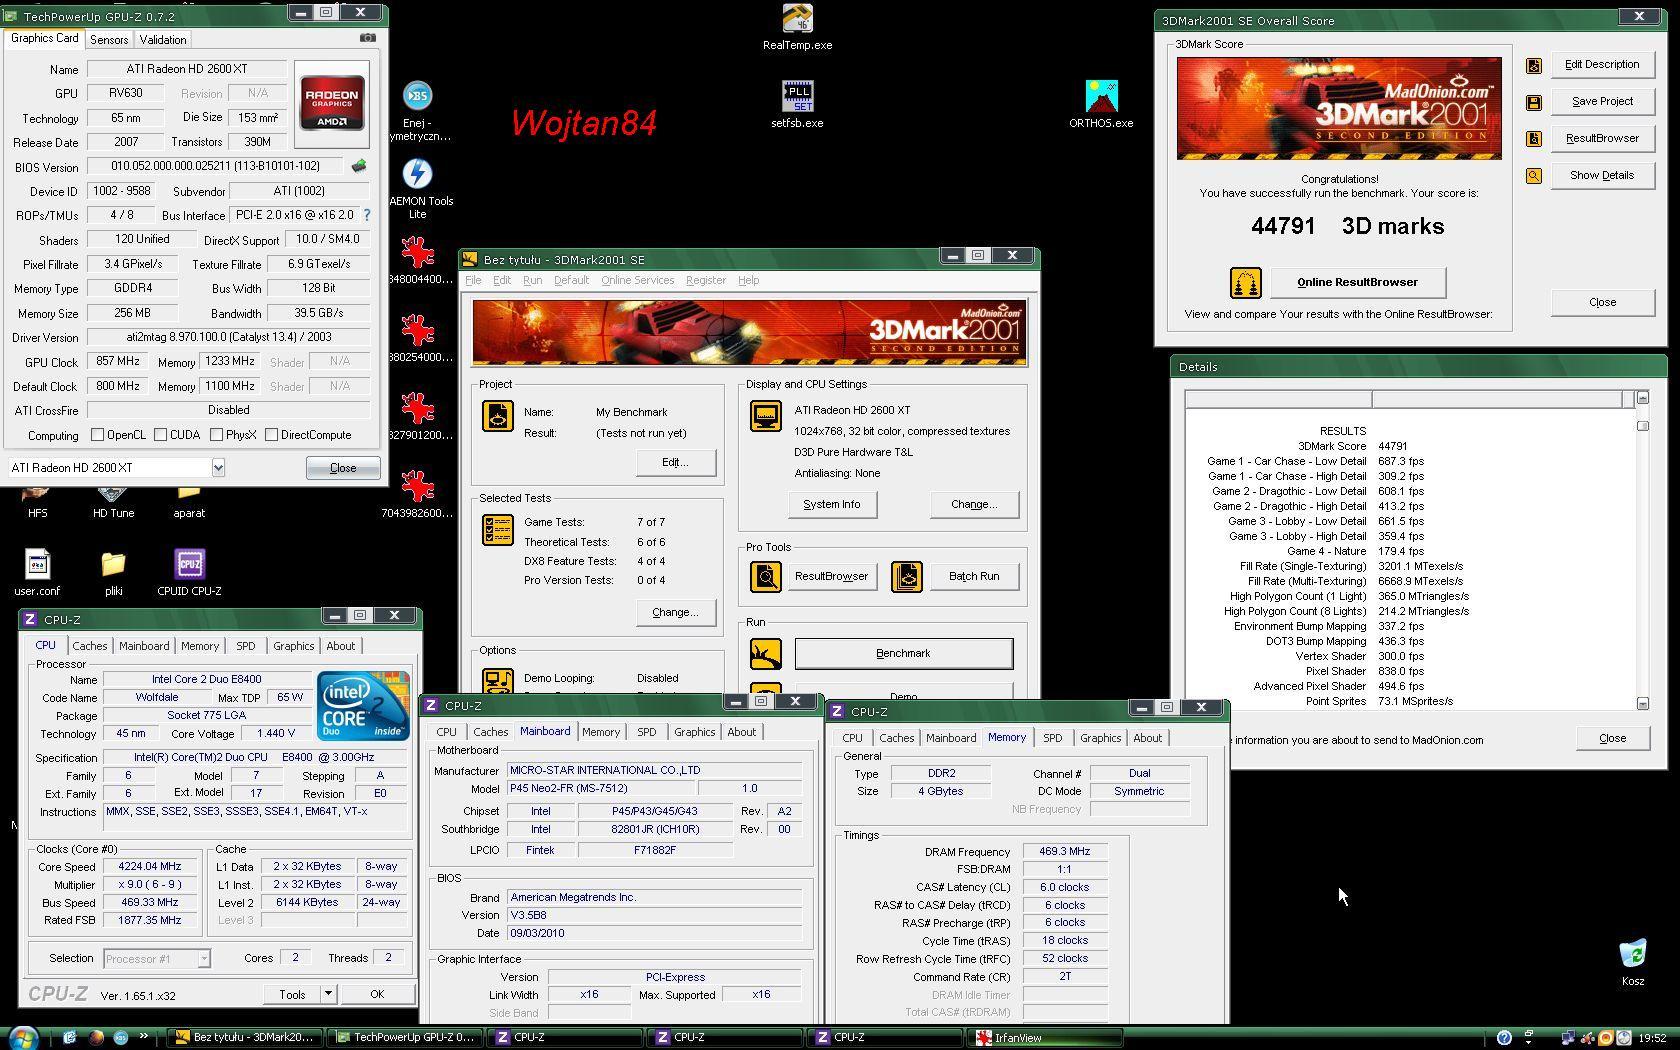Click the DRAM Frequency value 469.3 MHz
The image size is (1680, 1050).
coord(1064,852)
